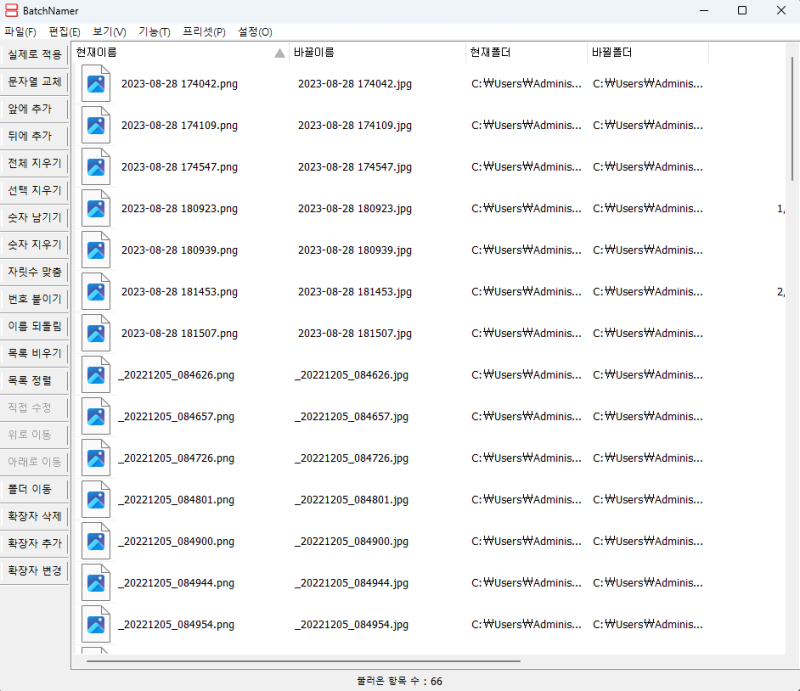This screenshot has height=691, width=800.
Task: Open the 파일(F) menu
Action: click(x=22, y=31)
